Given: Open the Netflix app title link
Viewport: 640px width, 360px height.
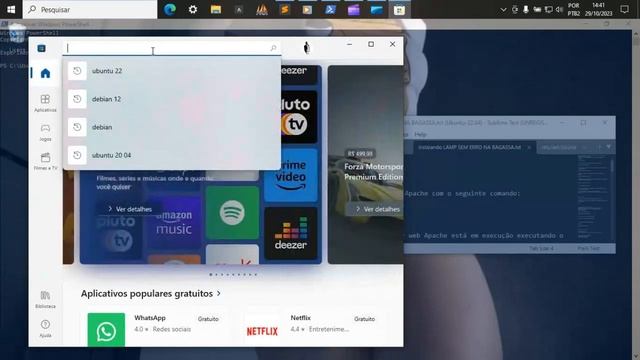Looking at the screenshot, I should 300,318.
